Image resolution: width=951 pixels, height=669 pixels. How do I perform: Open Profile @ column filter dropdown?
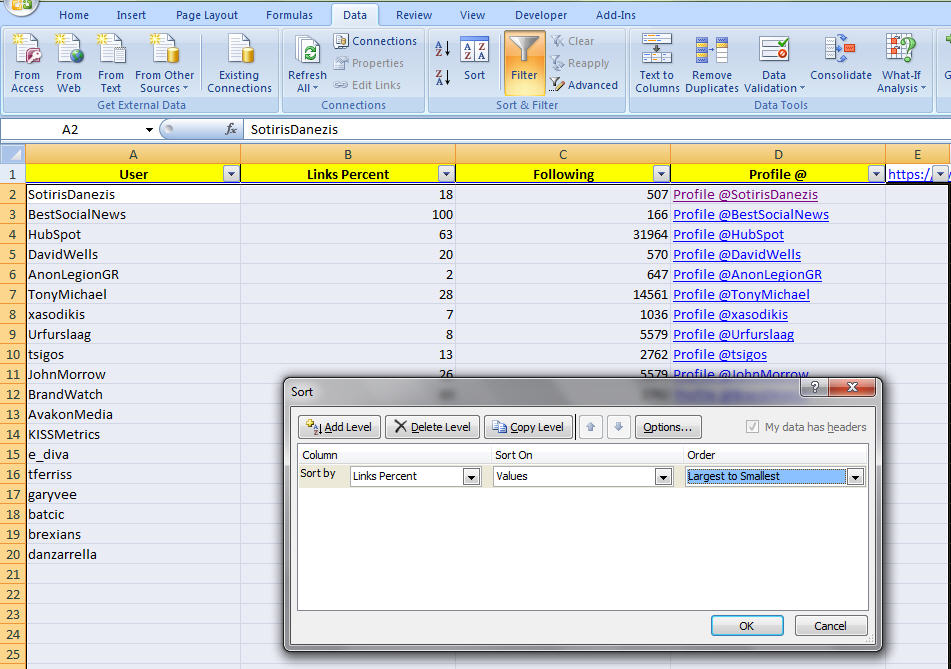[x=876, y=174]
